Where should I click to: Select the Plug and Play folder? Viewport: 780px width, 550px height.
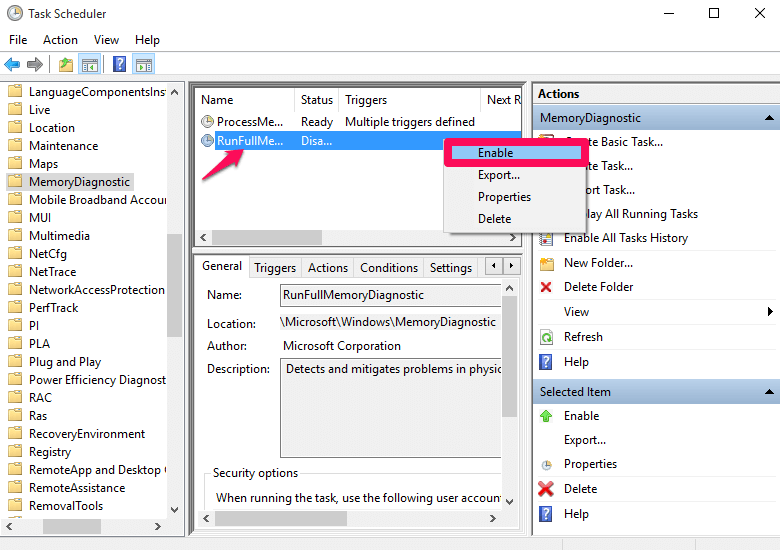click(65, 362)
